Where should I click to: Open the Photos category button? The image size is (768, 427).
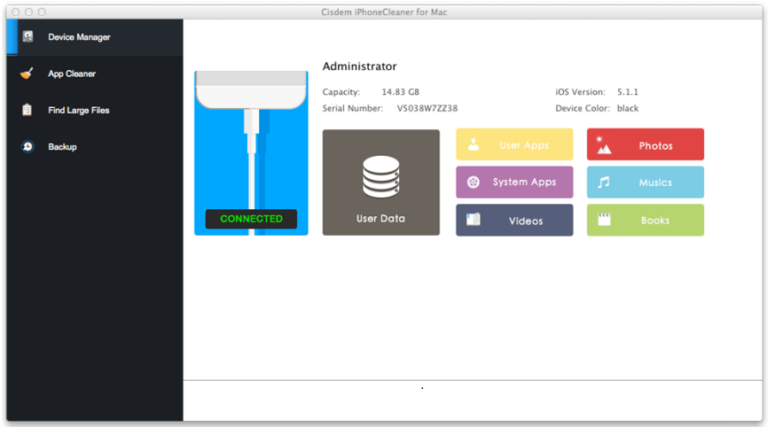[x=645, y=145]
